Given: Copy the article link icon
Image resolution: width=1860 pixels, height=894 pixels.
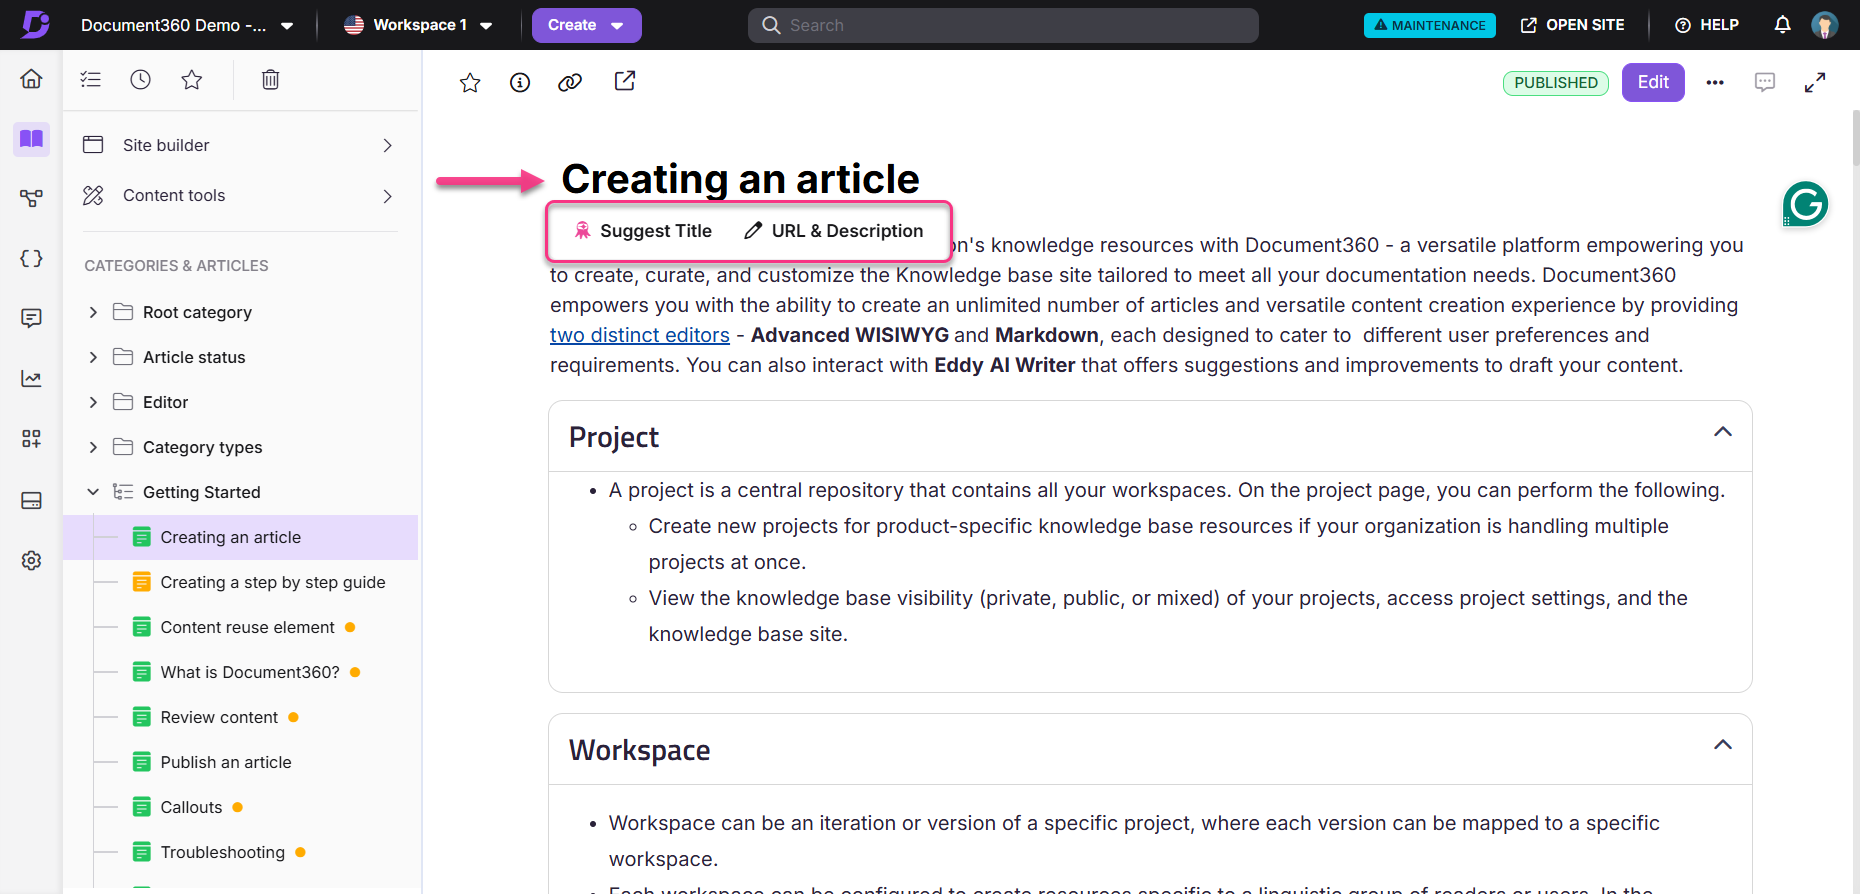Looking at the screenshot, I should [x=570, y=82].
